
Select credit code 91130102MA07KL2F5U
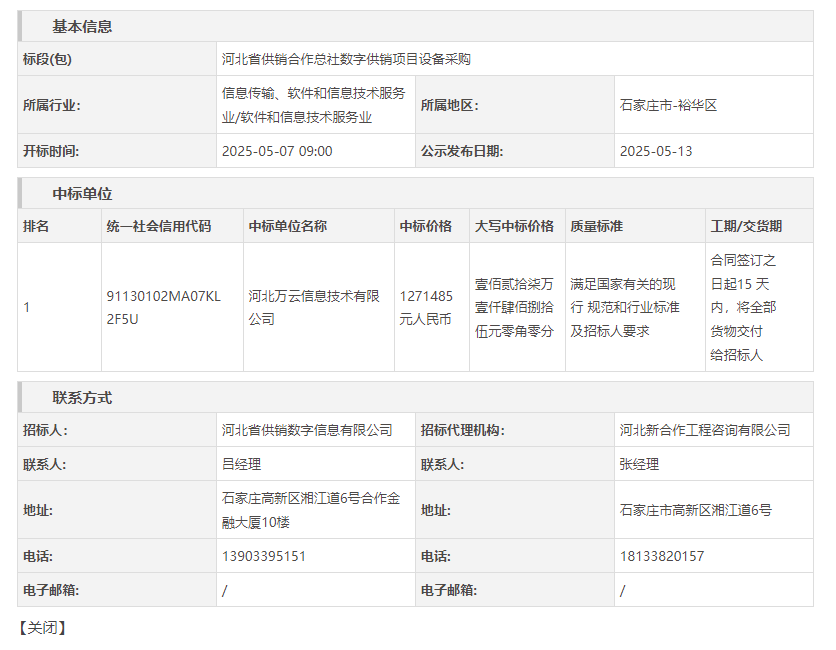coord(163,307)
